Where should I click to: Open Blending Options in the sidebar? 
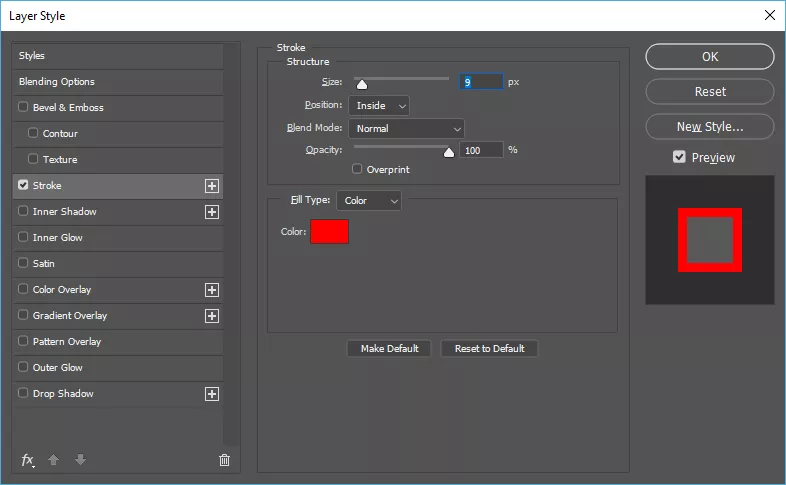(118, 82)
